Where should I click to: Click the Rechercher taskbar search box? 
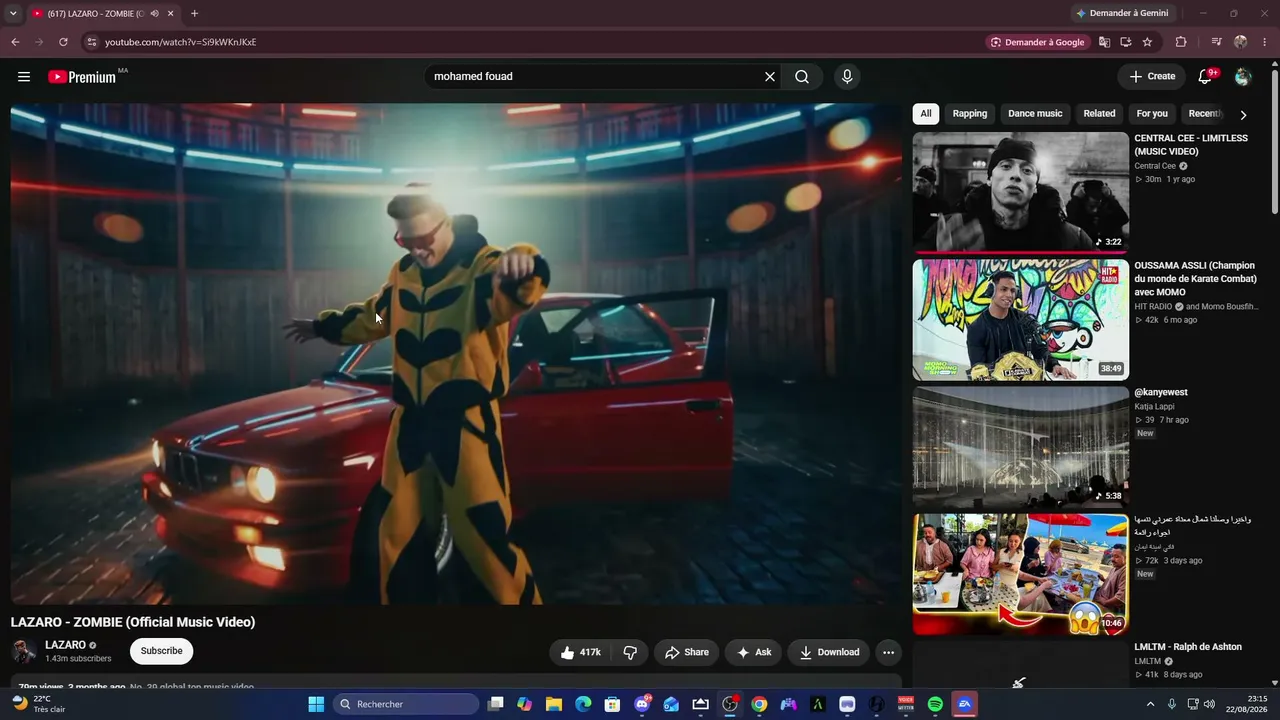pyautogui.click(x=406, y=704)
